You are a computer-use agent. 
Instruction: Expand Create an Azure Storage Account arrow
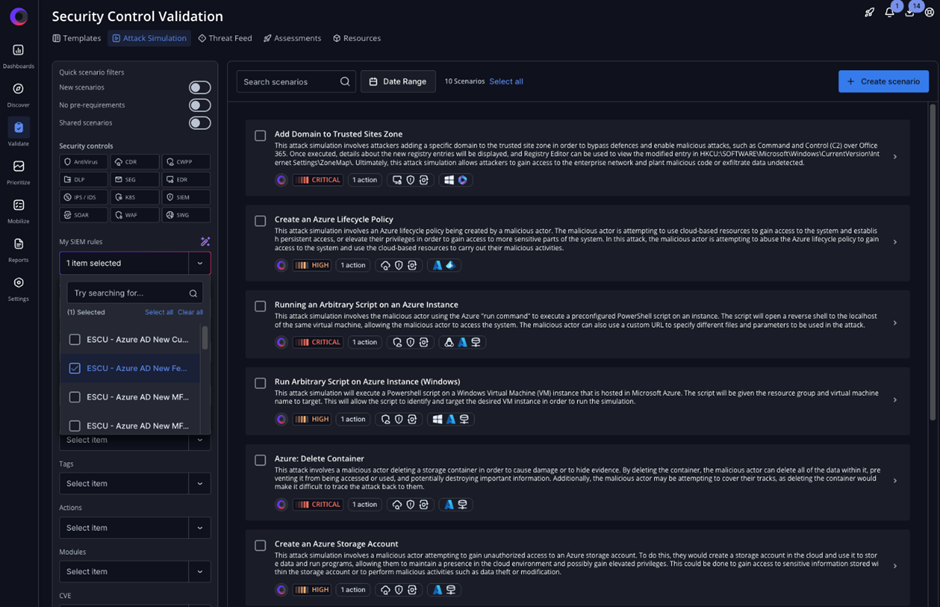[895, 566]
